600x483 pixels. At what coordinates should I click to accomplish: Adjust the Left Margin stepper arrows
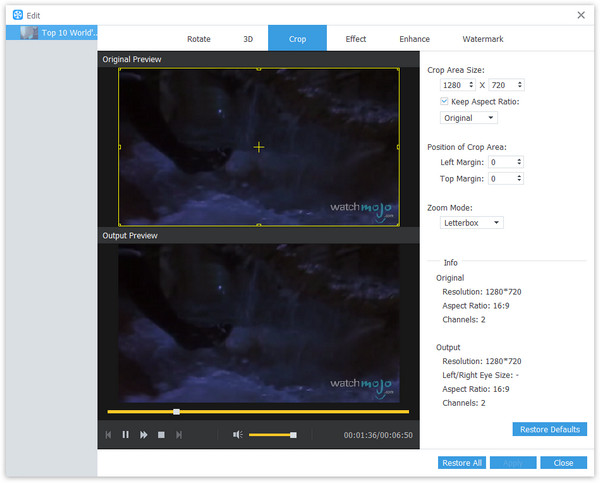[x=519, y=162]
